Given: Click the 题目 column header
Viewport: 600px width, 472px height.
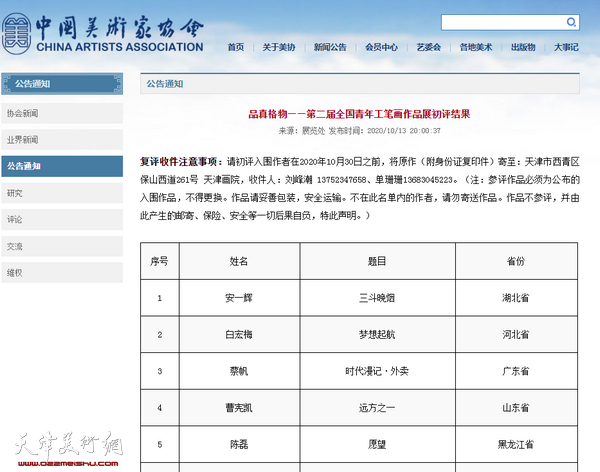Looking at the screenshot, I should click(377, 261).
